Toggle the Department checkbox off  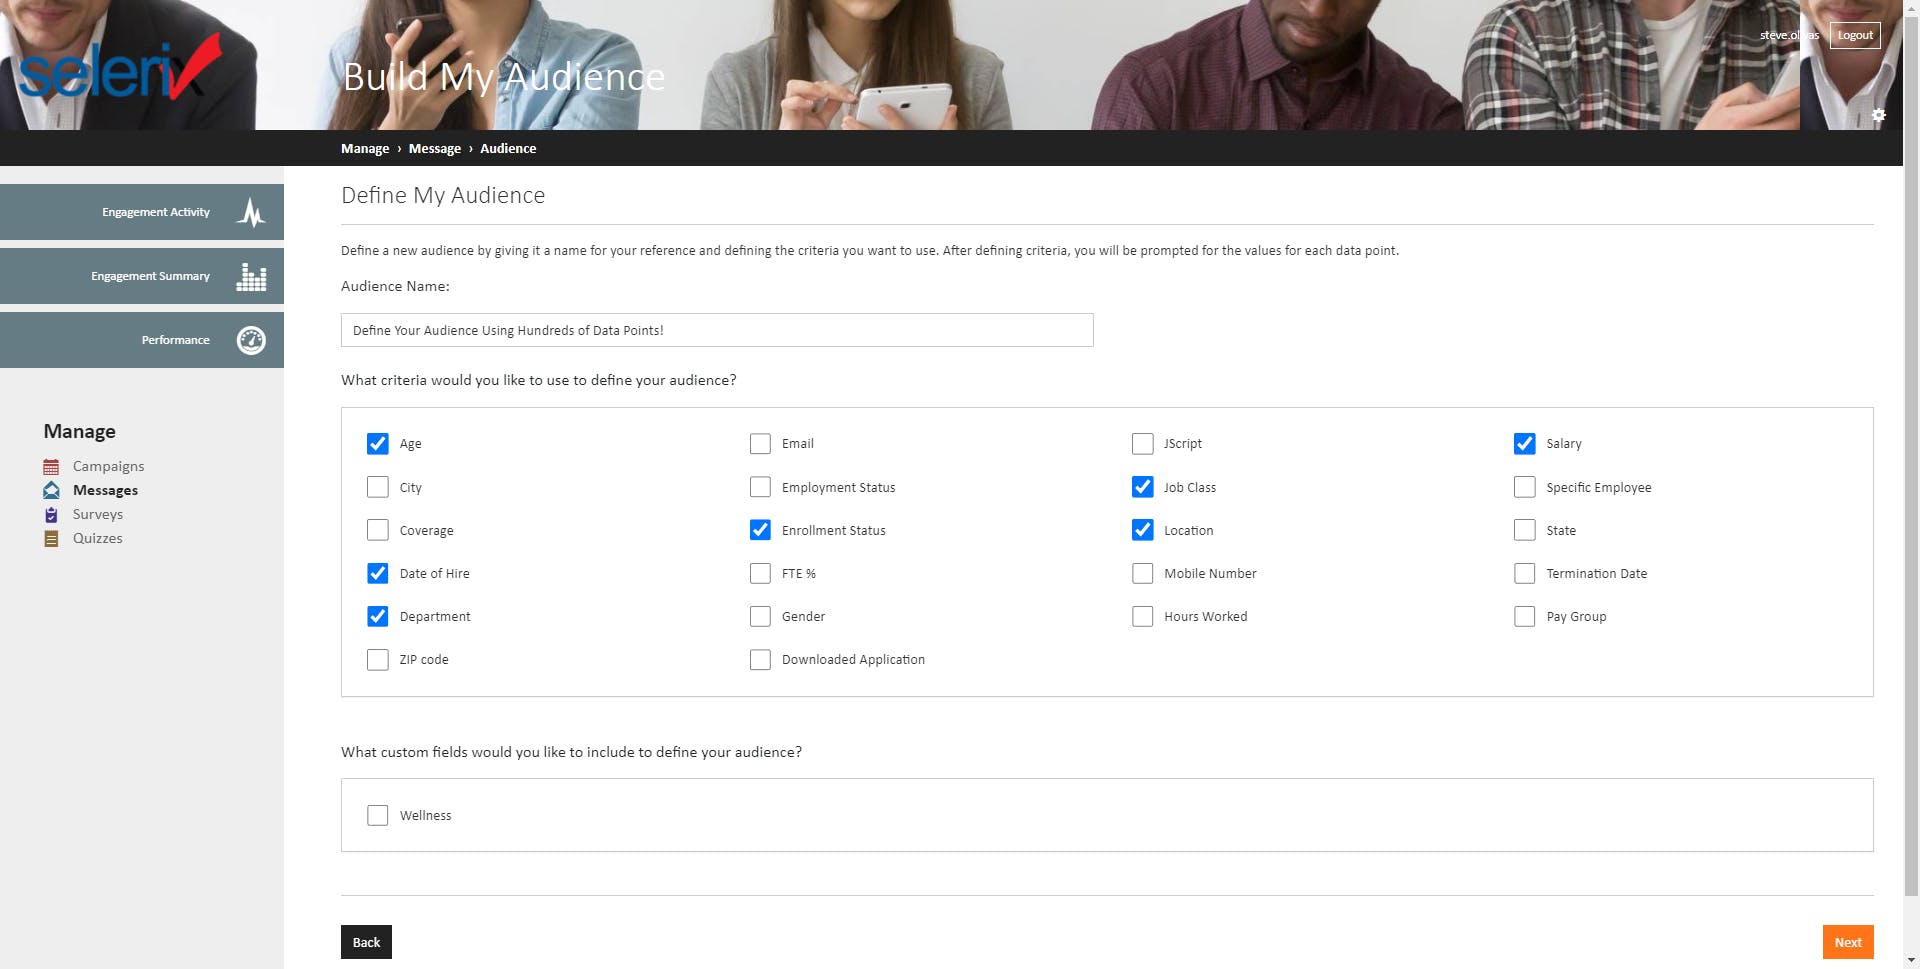(377, 616)
